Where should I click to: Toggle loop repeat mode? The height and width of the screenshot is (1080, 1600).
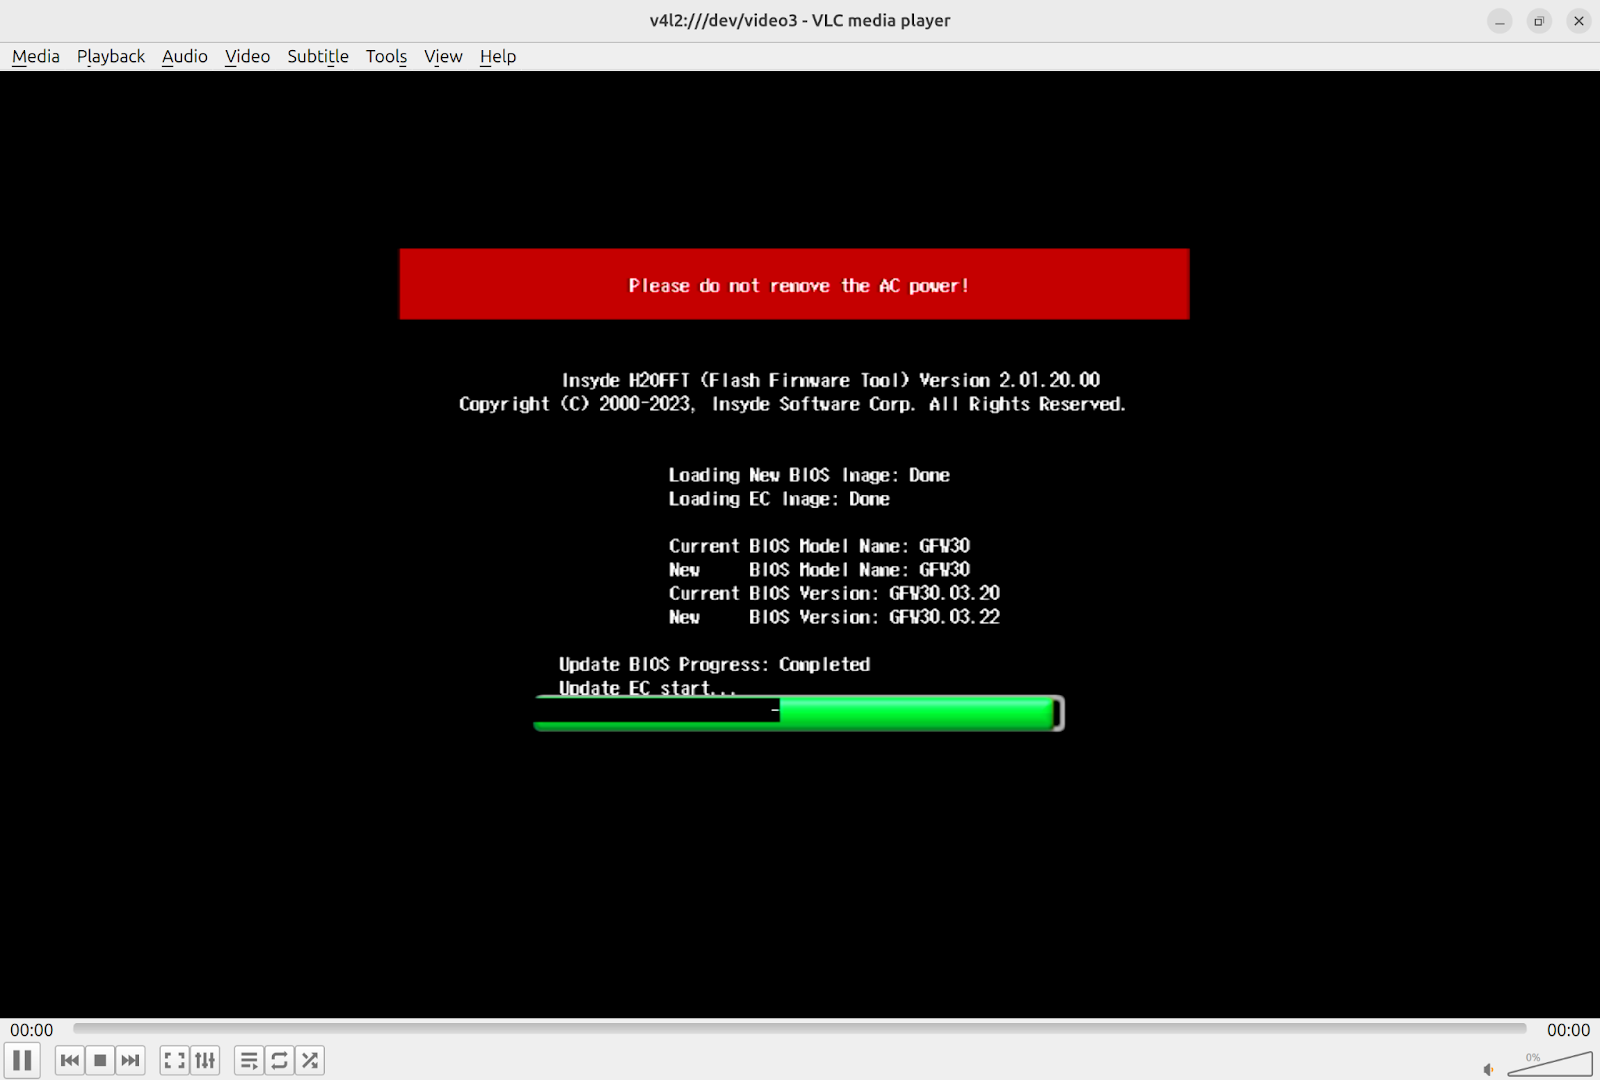tap(279, 1060)
